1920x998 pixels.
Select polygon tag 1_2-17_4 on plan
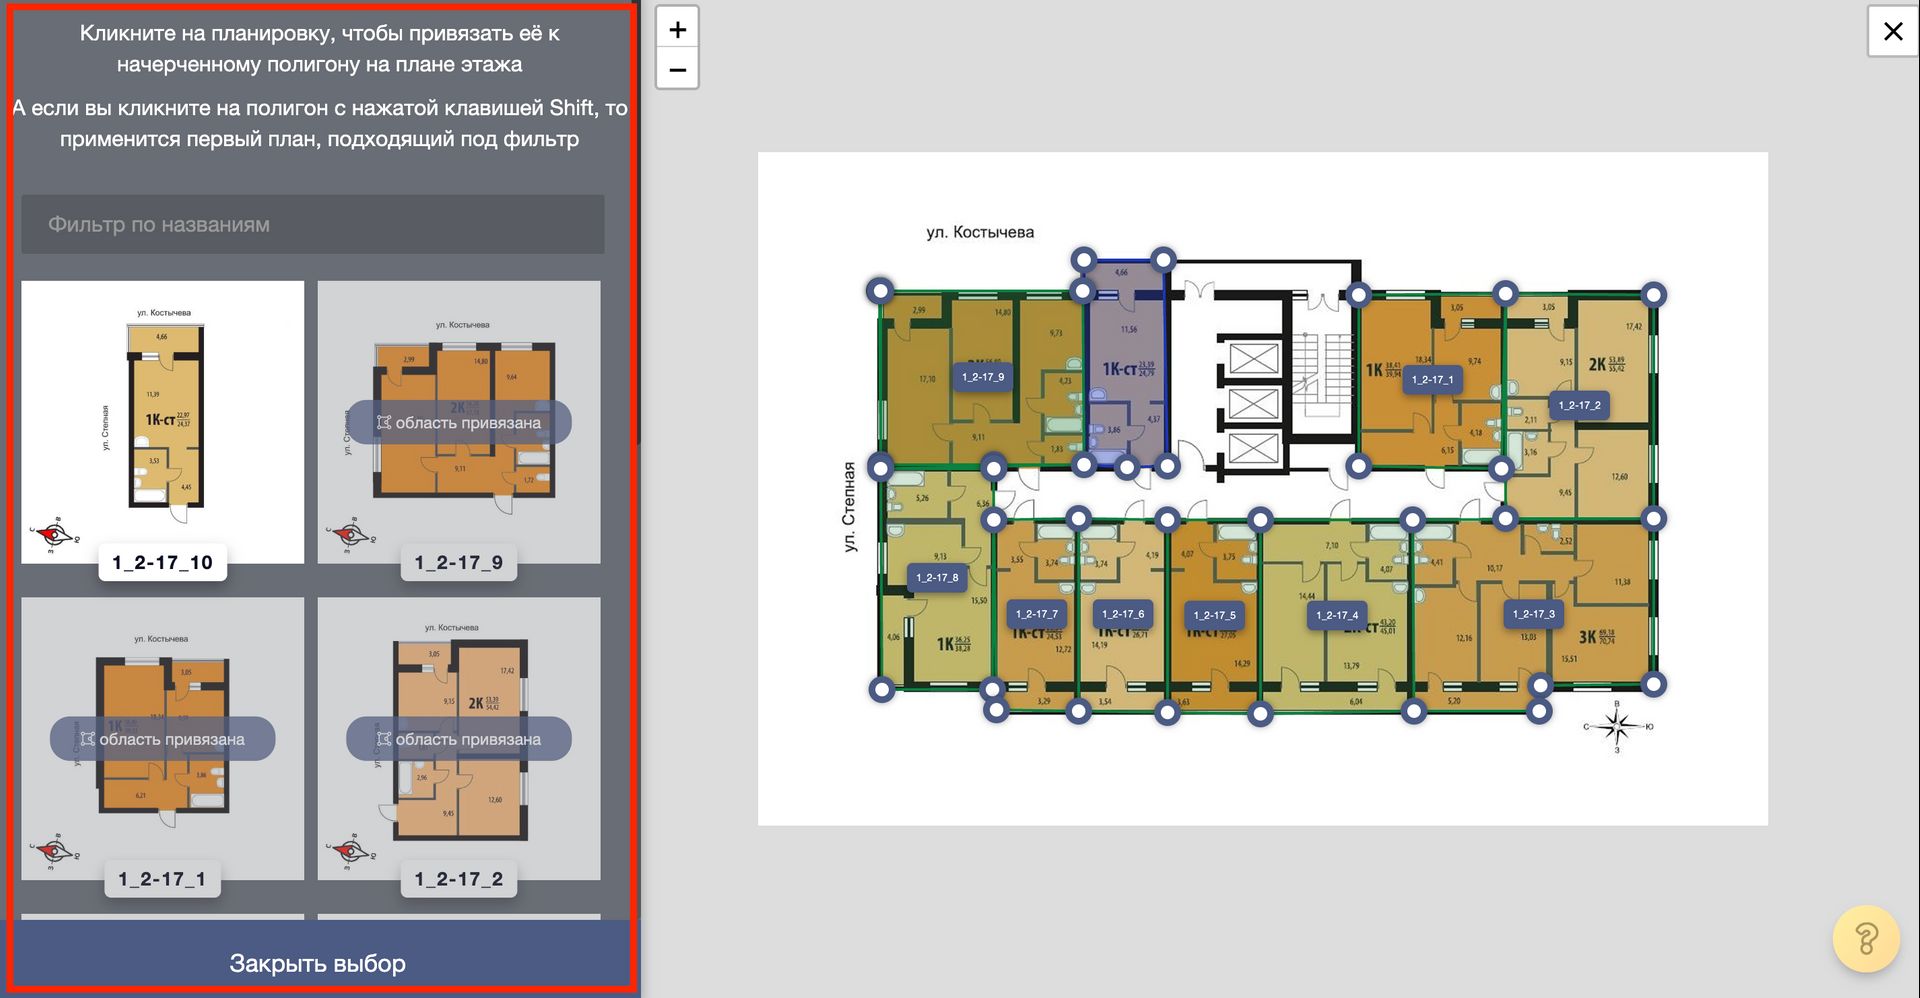point(1337,615)
